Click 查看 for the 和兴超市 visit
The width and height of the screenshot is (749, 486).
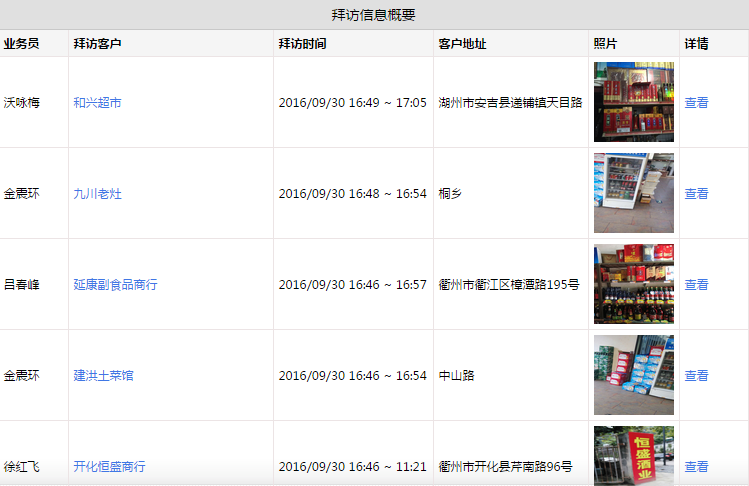coord(696,103)
